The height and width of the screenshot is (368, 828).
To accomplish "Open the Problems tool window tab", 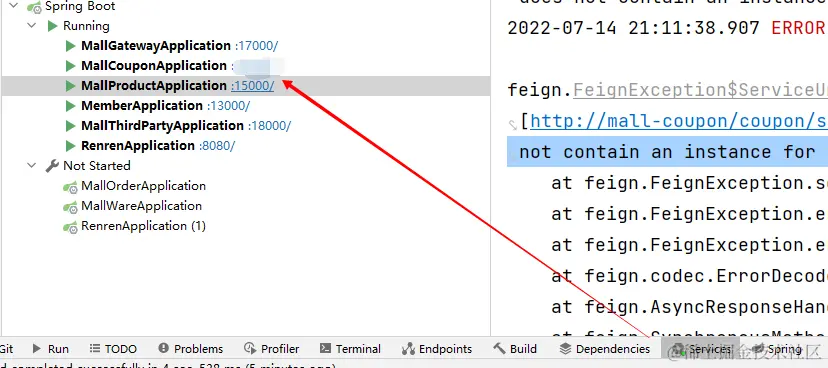I will click(x=191, y=349).
